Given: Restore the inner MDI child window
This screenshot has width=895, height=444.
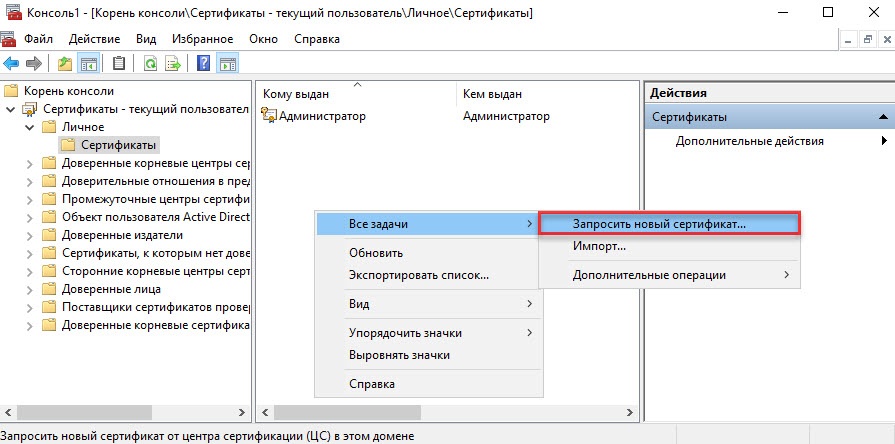Looking at the screenshot, I should coord(868,39).
